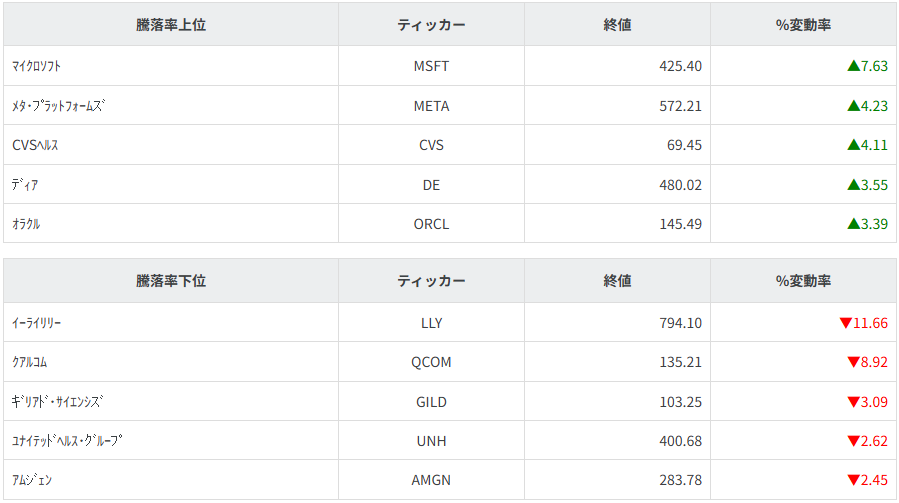The height and width of the screenshot is (503, 899).
Task: Click the green up arrow beside 7.63
Action: tap(853, 66)
